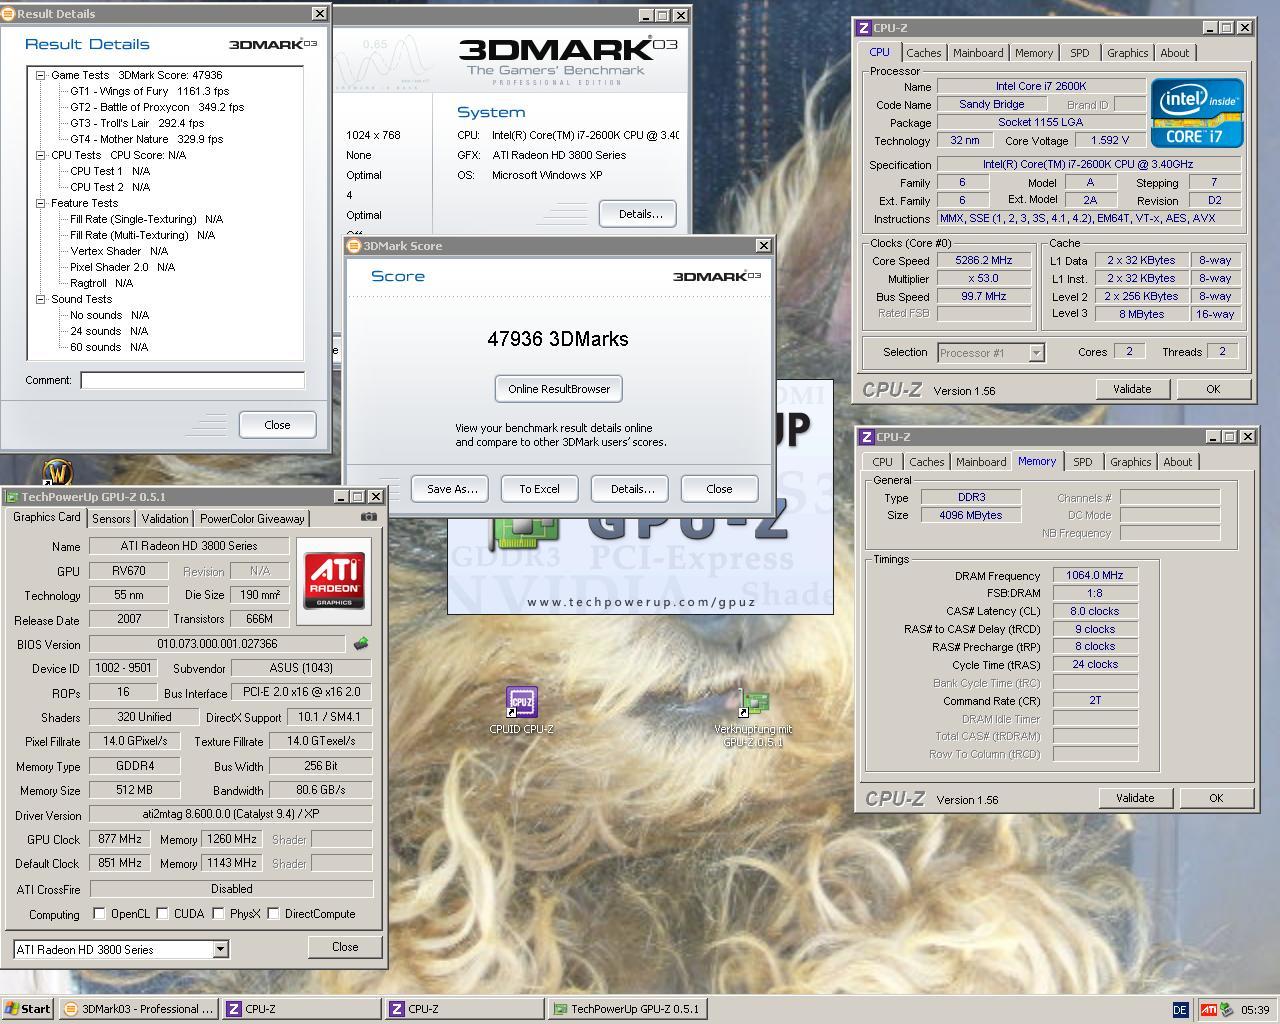Image resolution: width=1280 pixels, height=1024 pixels.
Task: Click Details... button in System panel
Action: pyautogui.click(x=638, y=214)
